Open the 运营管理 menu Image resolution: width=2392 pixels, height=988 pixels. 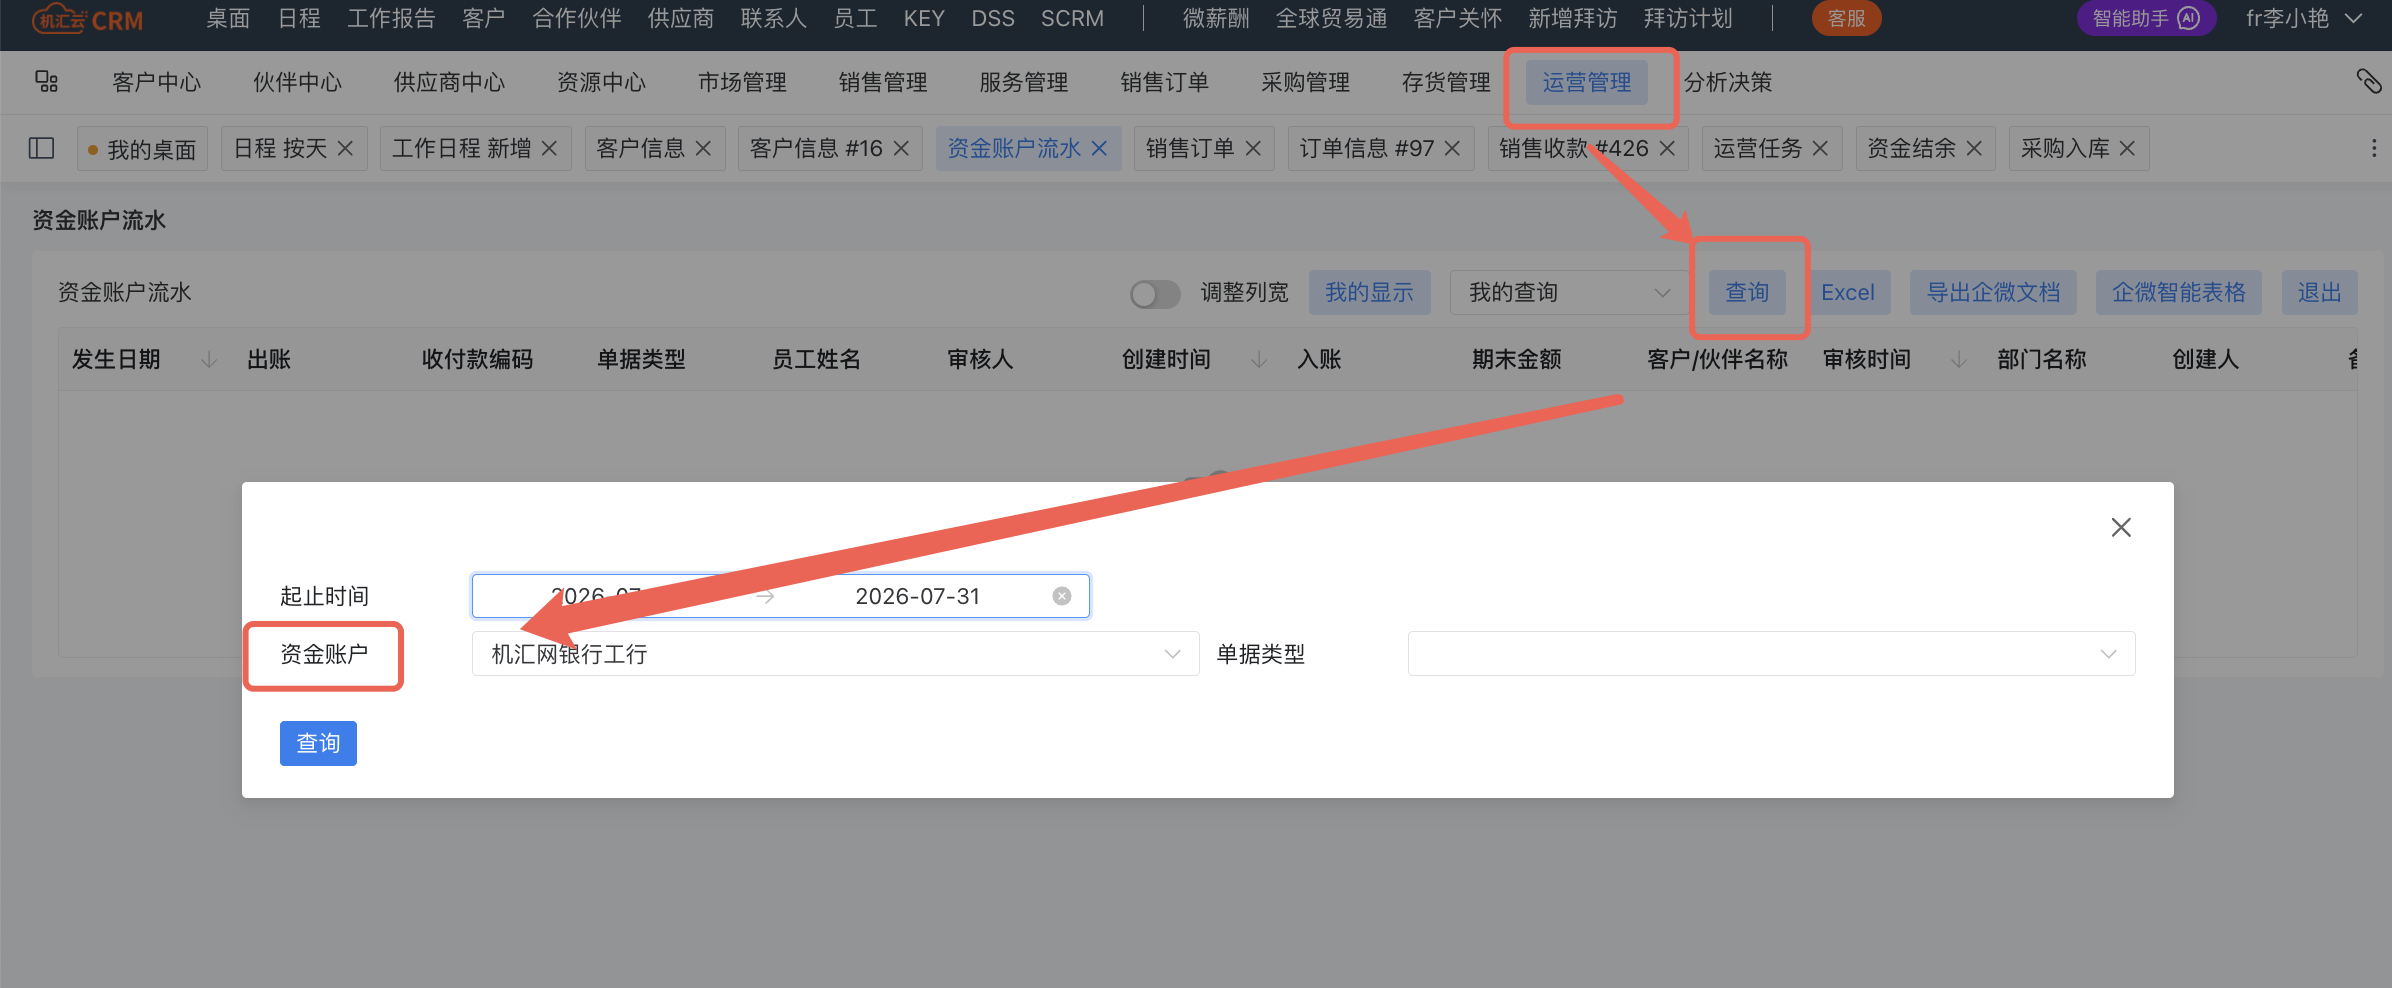coord(1586,82)
